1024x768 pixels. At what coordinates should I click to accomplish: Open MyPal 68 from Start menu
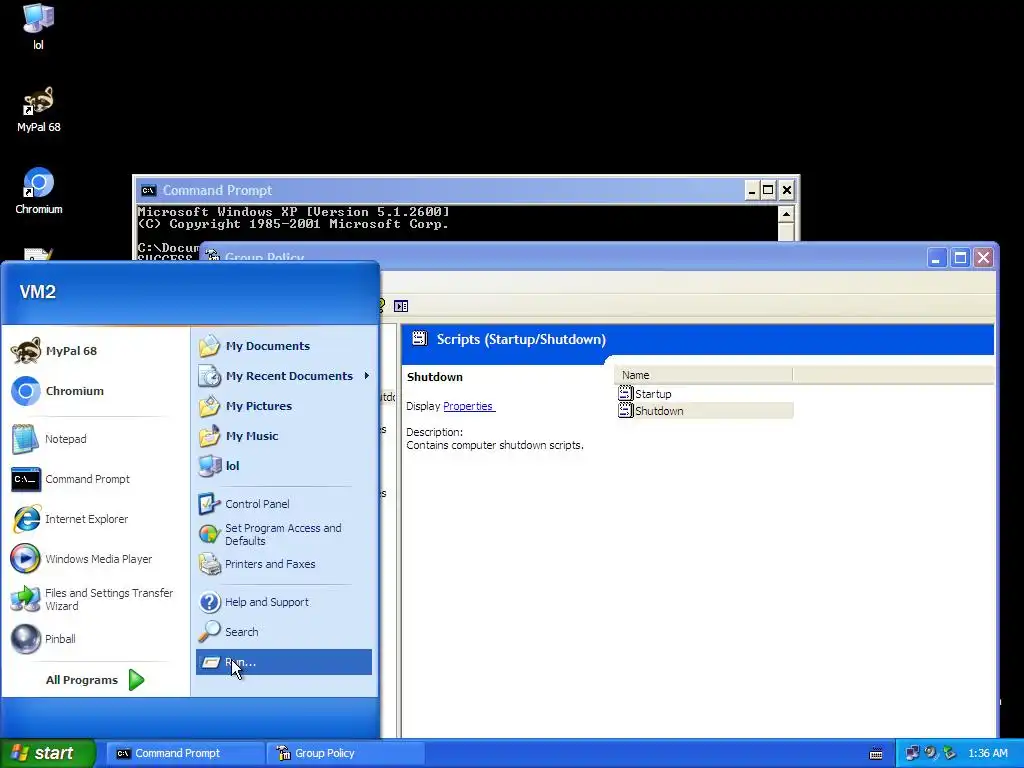pyautogui.click(x=95, y=351)
